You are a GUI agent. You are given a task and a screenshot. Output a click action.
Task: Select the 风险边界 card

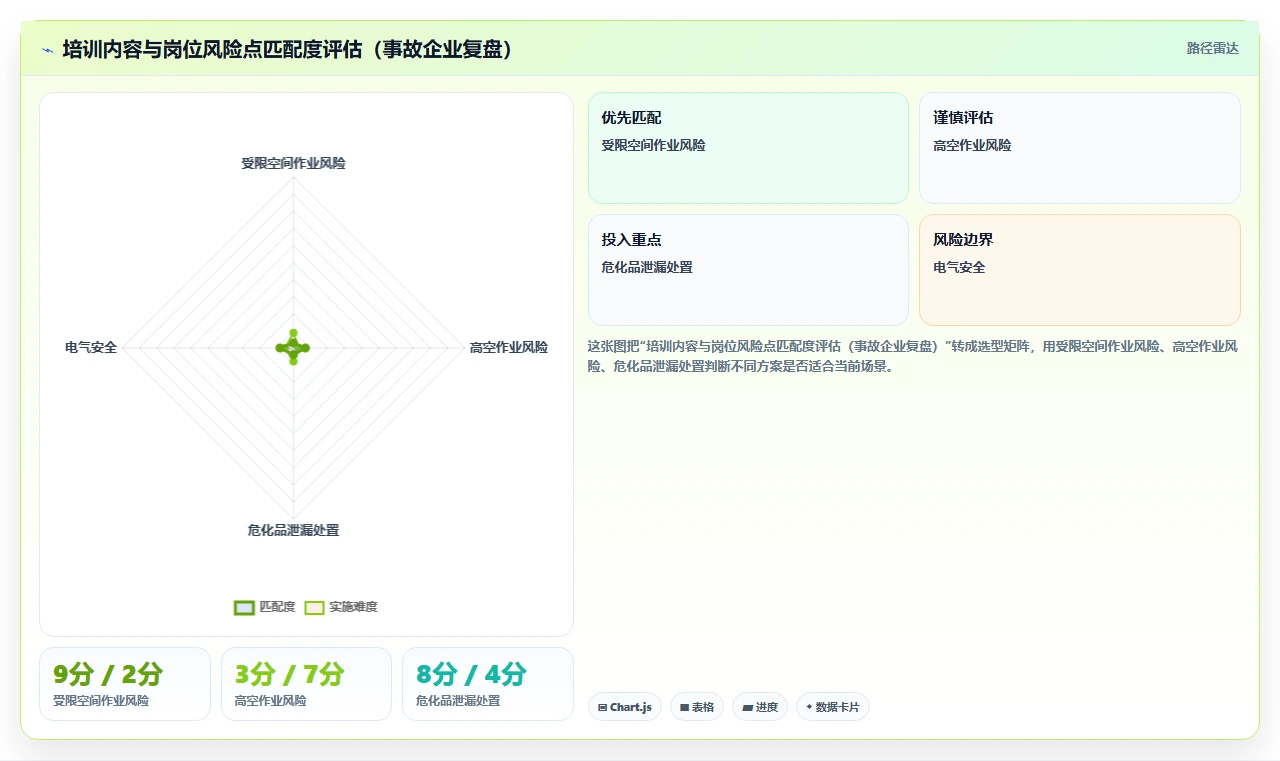(x=1080, y=270)
